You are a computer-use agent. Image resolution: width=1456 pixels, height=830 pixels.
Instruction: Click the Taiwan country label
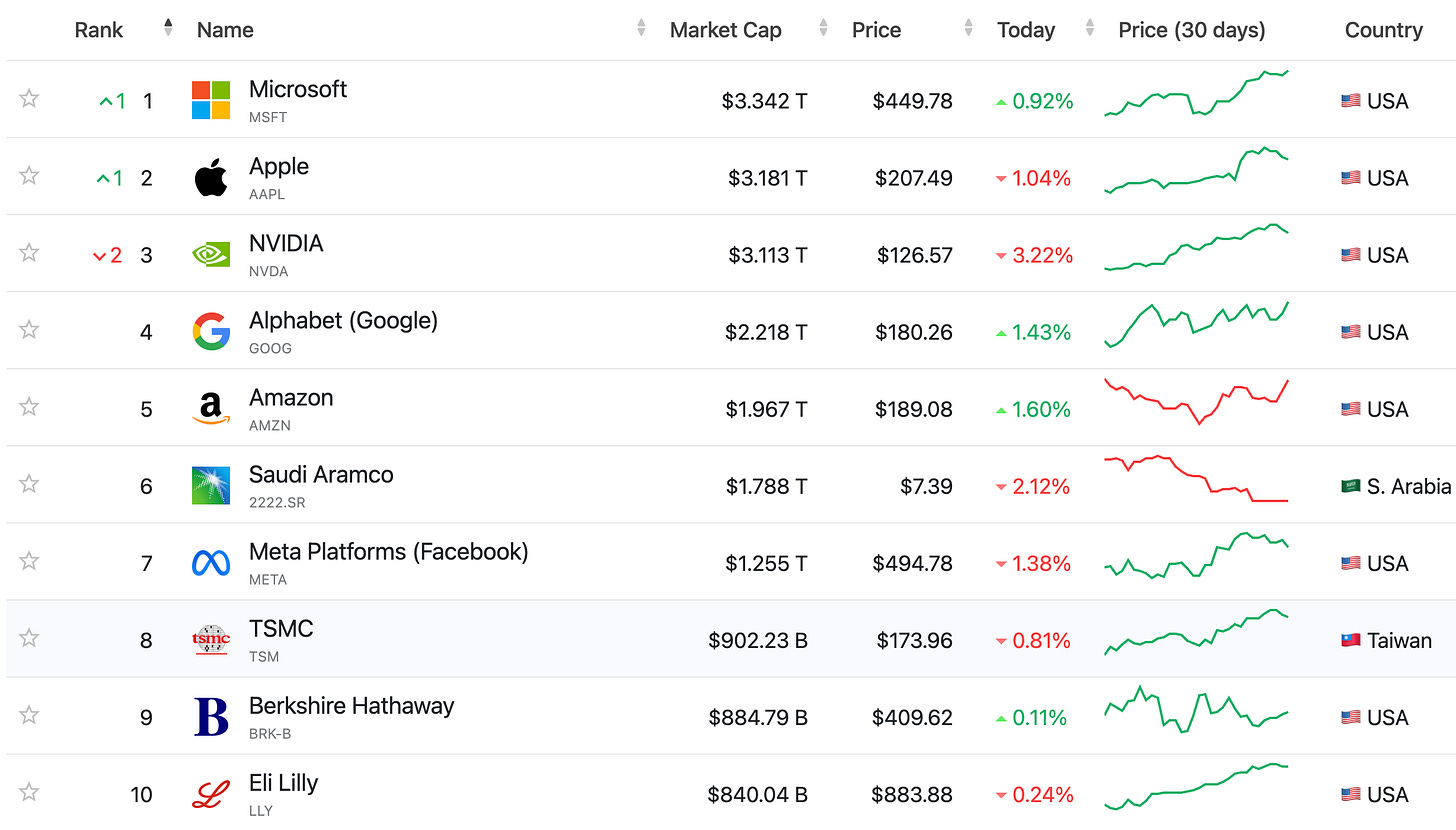[x=1399, y=640]
